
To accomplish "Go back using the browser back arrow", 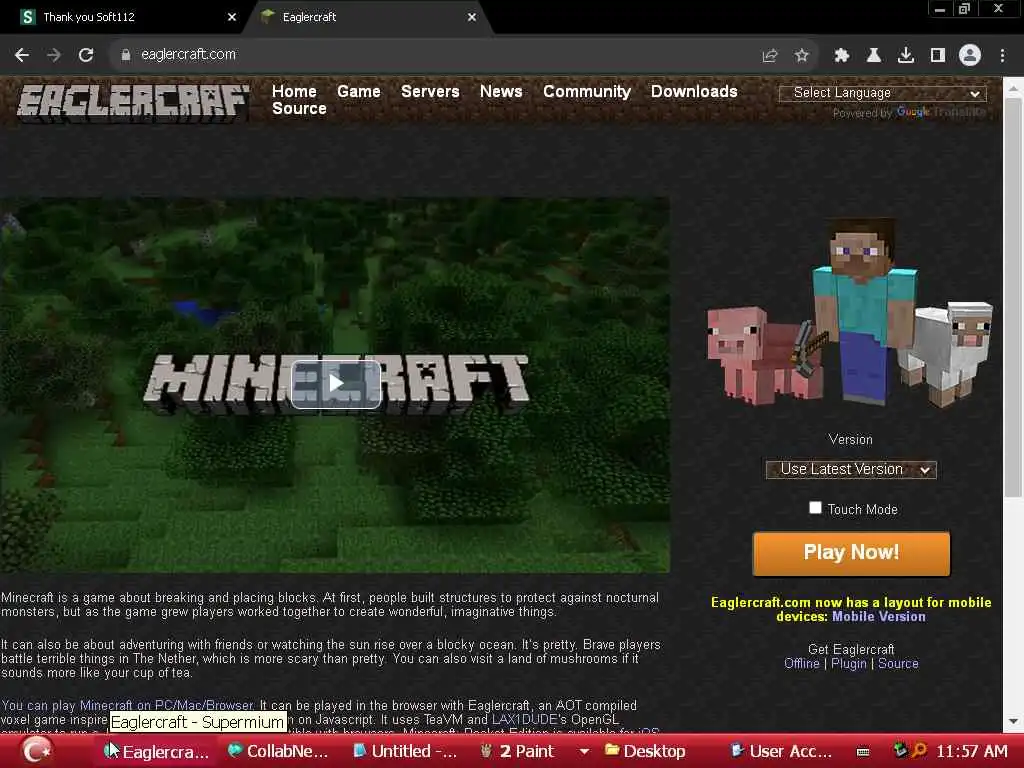I will click(22, 55).
